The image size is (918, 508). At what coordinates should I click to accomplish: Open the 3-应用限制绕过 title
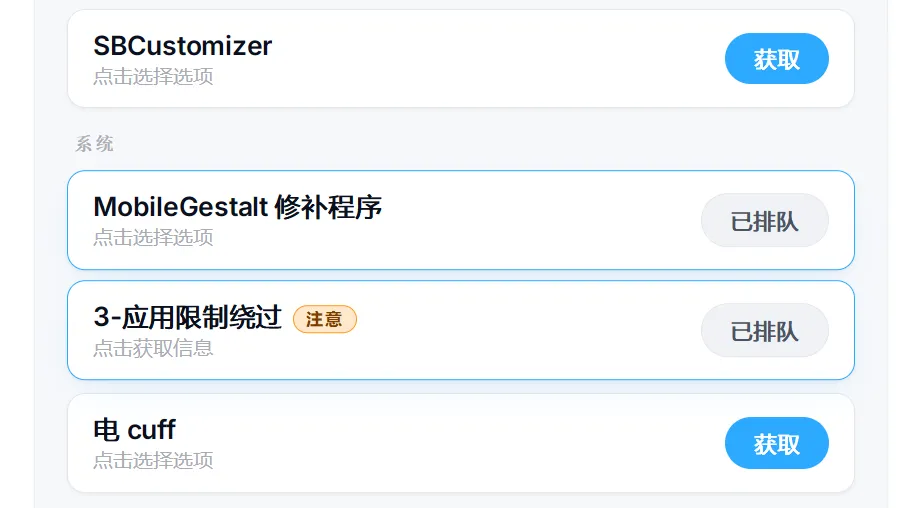[x=187, y=318]
